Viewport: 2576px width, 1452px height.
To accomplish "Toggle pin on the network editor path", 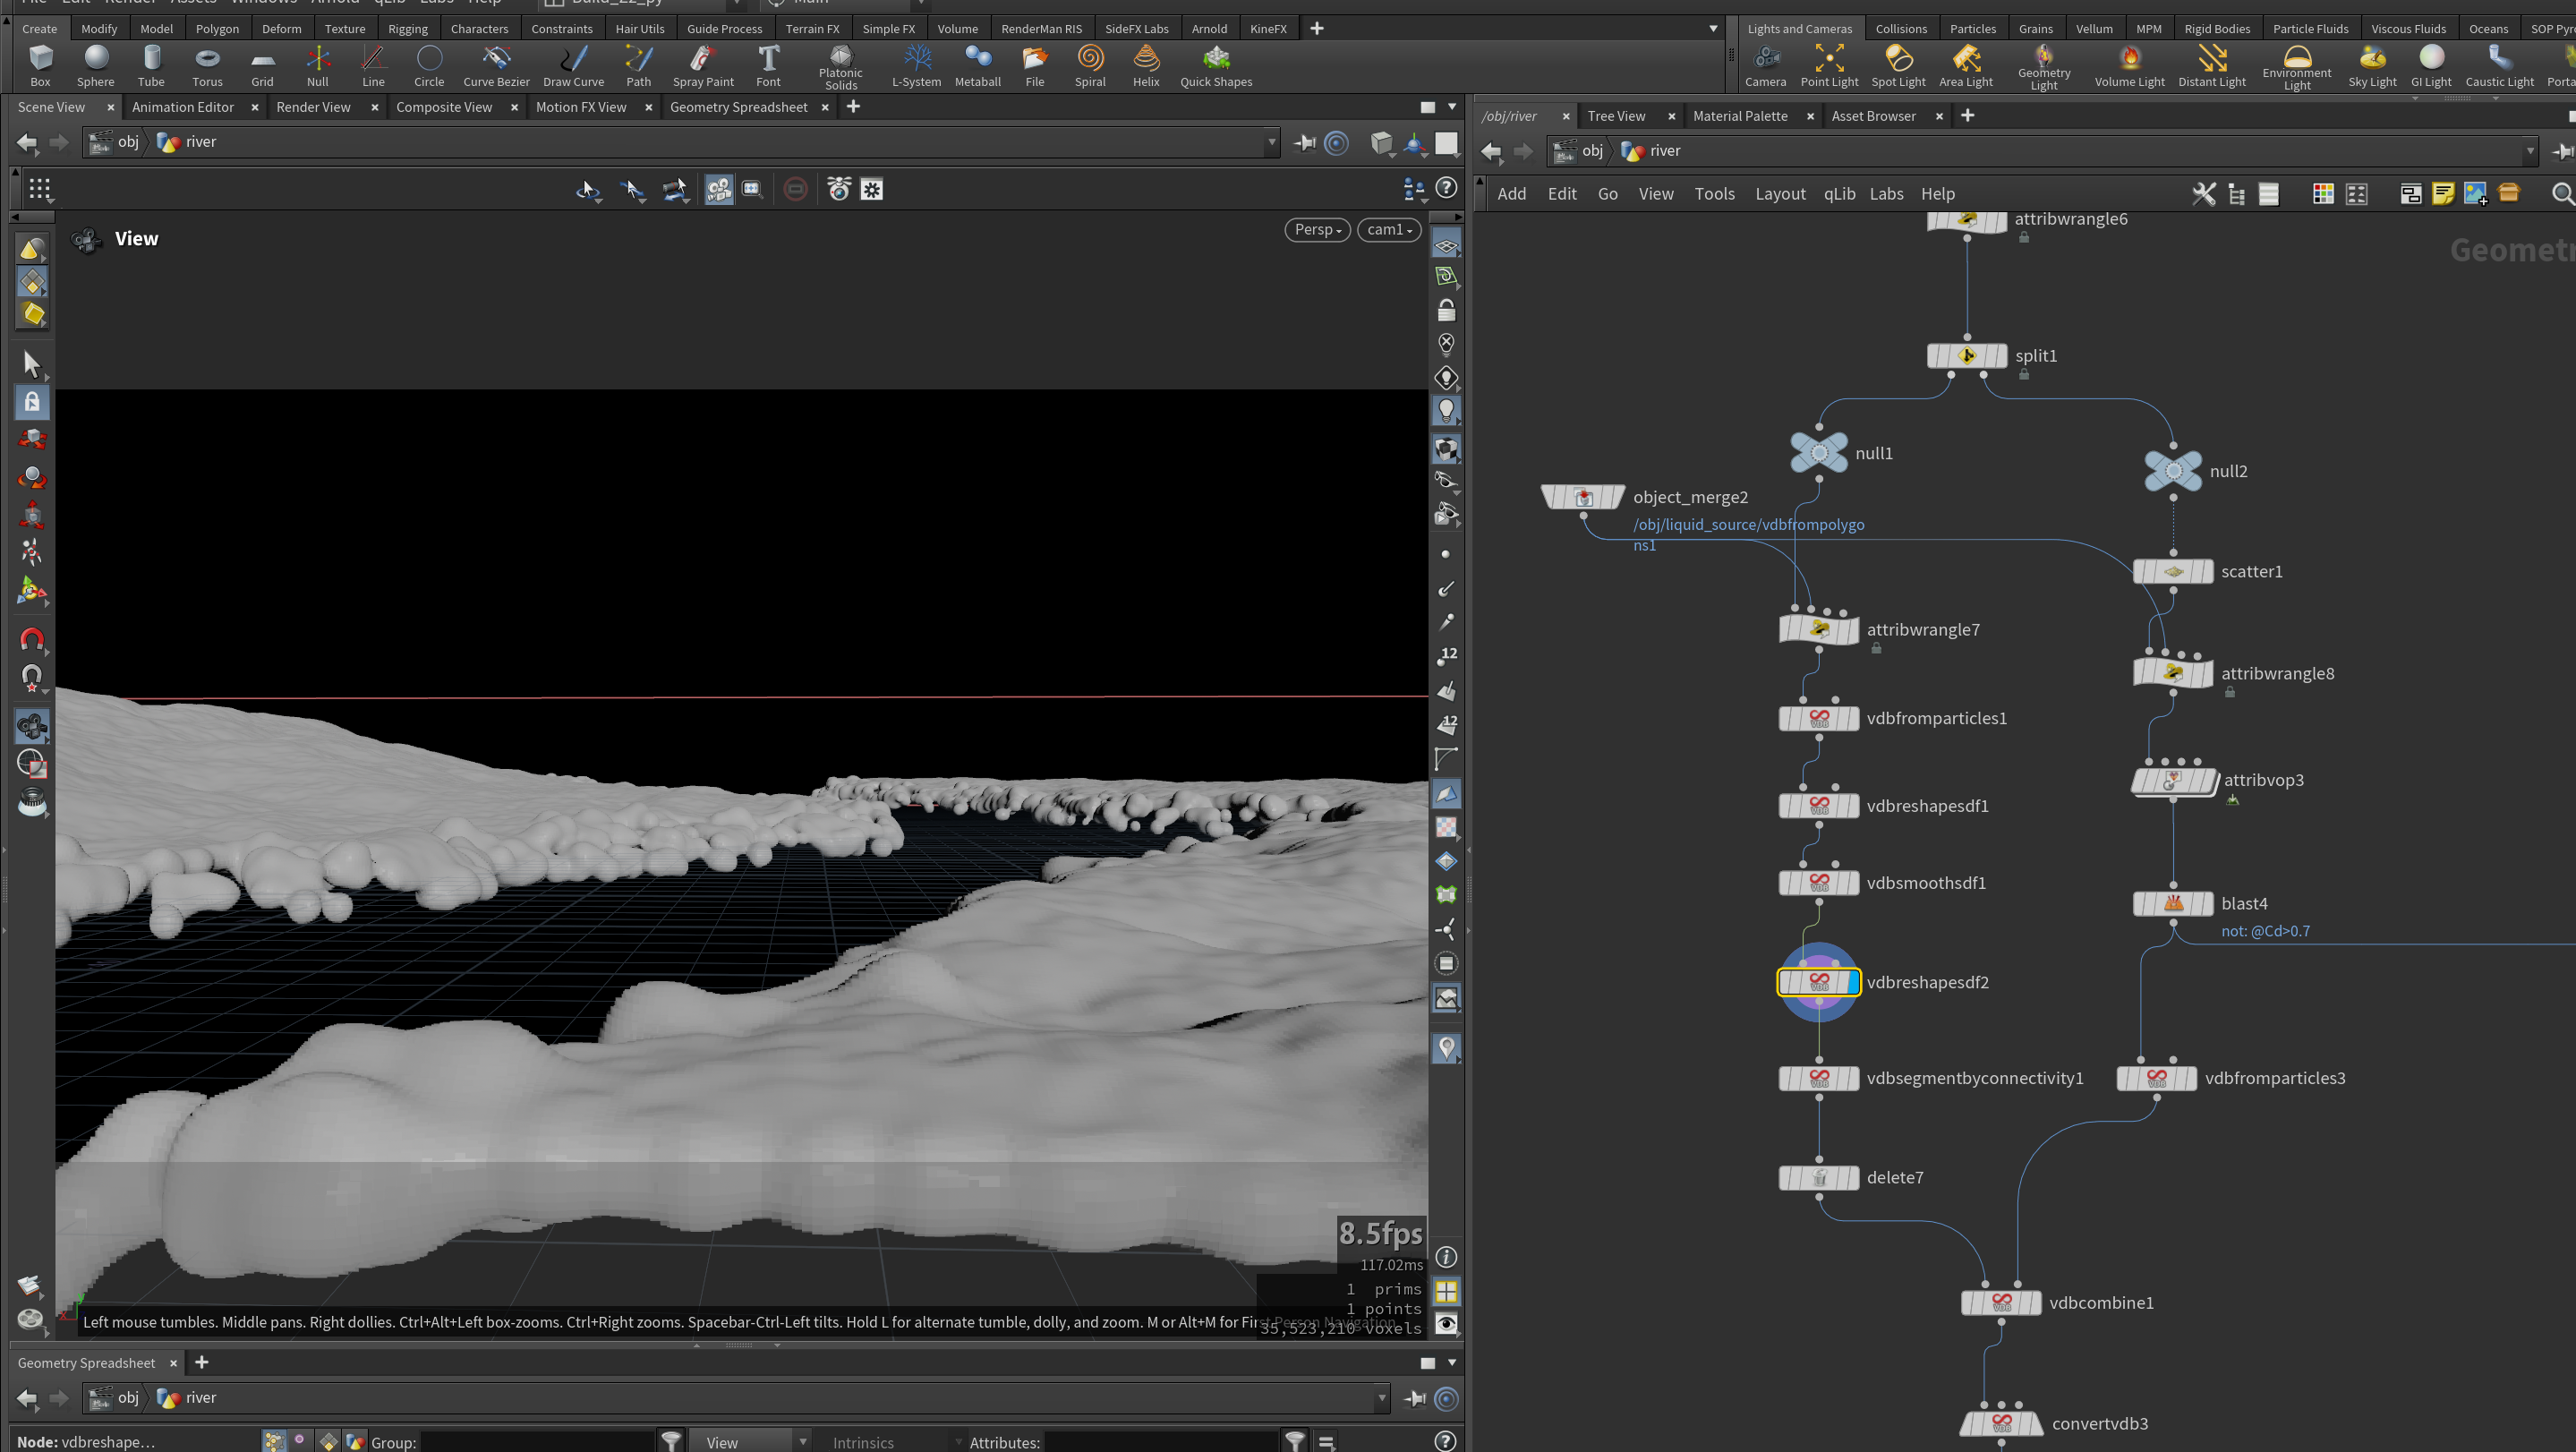I will coord(2563,151).
